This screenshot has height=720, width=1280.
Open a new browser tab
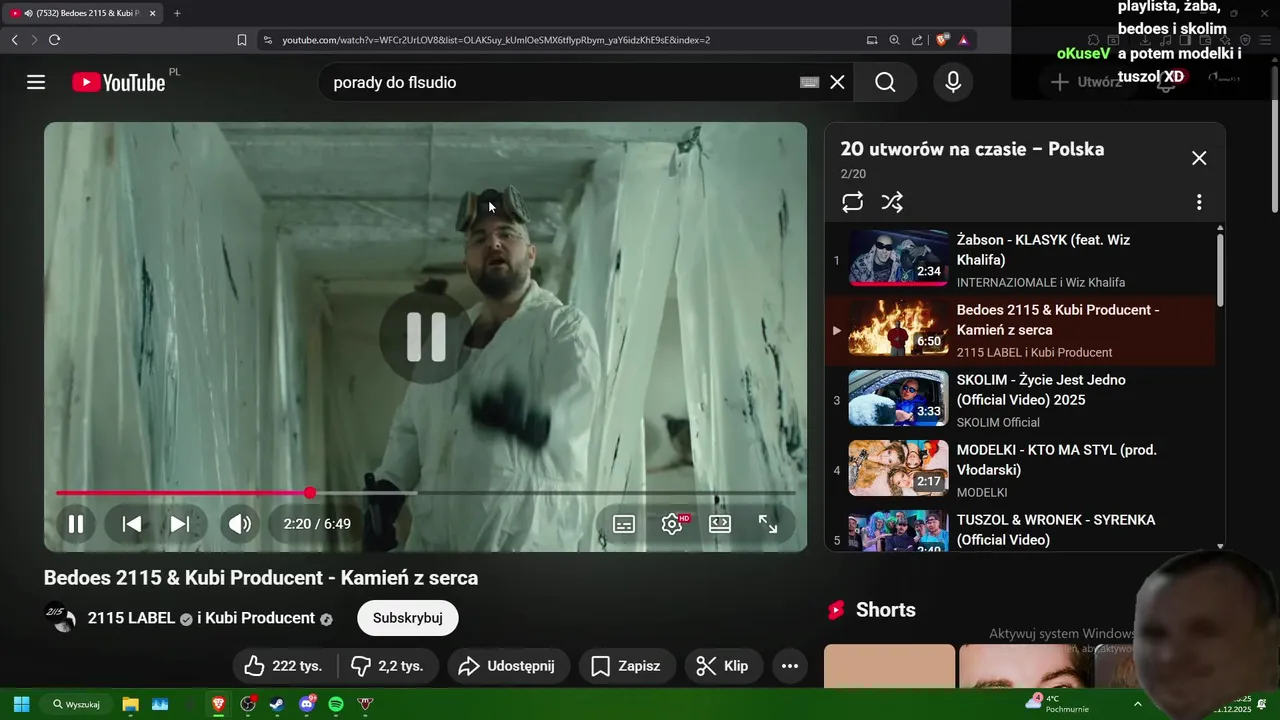[177, 13]
